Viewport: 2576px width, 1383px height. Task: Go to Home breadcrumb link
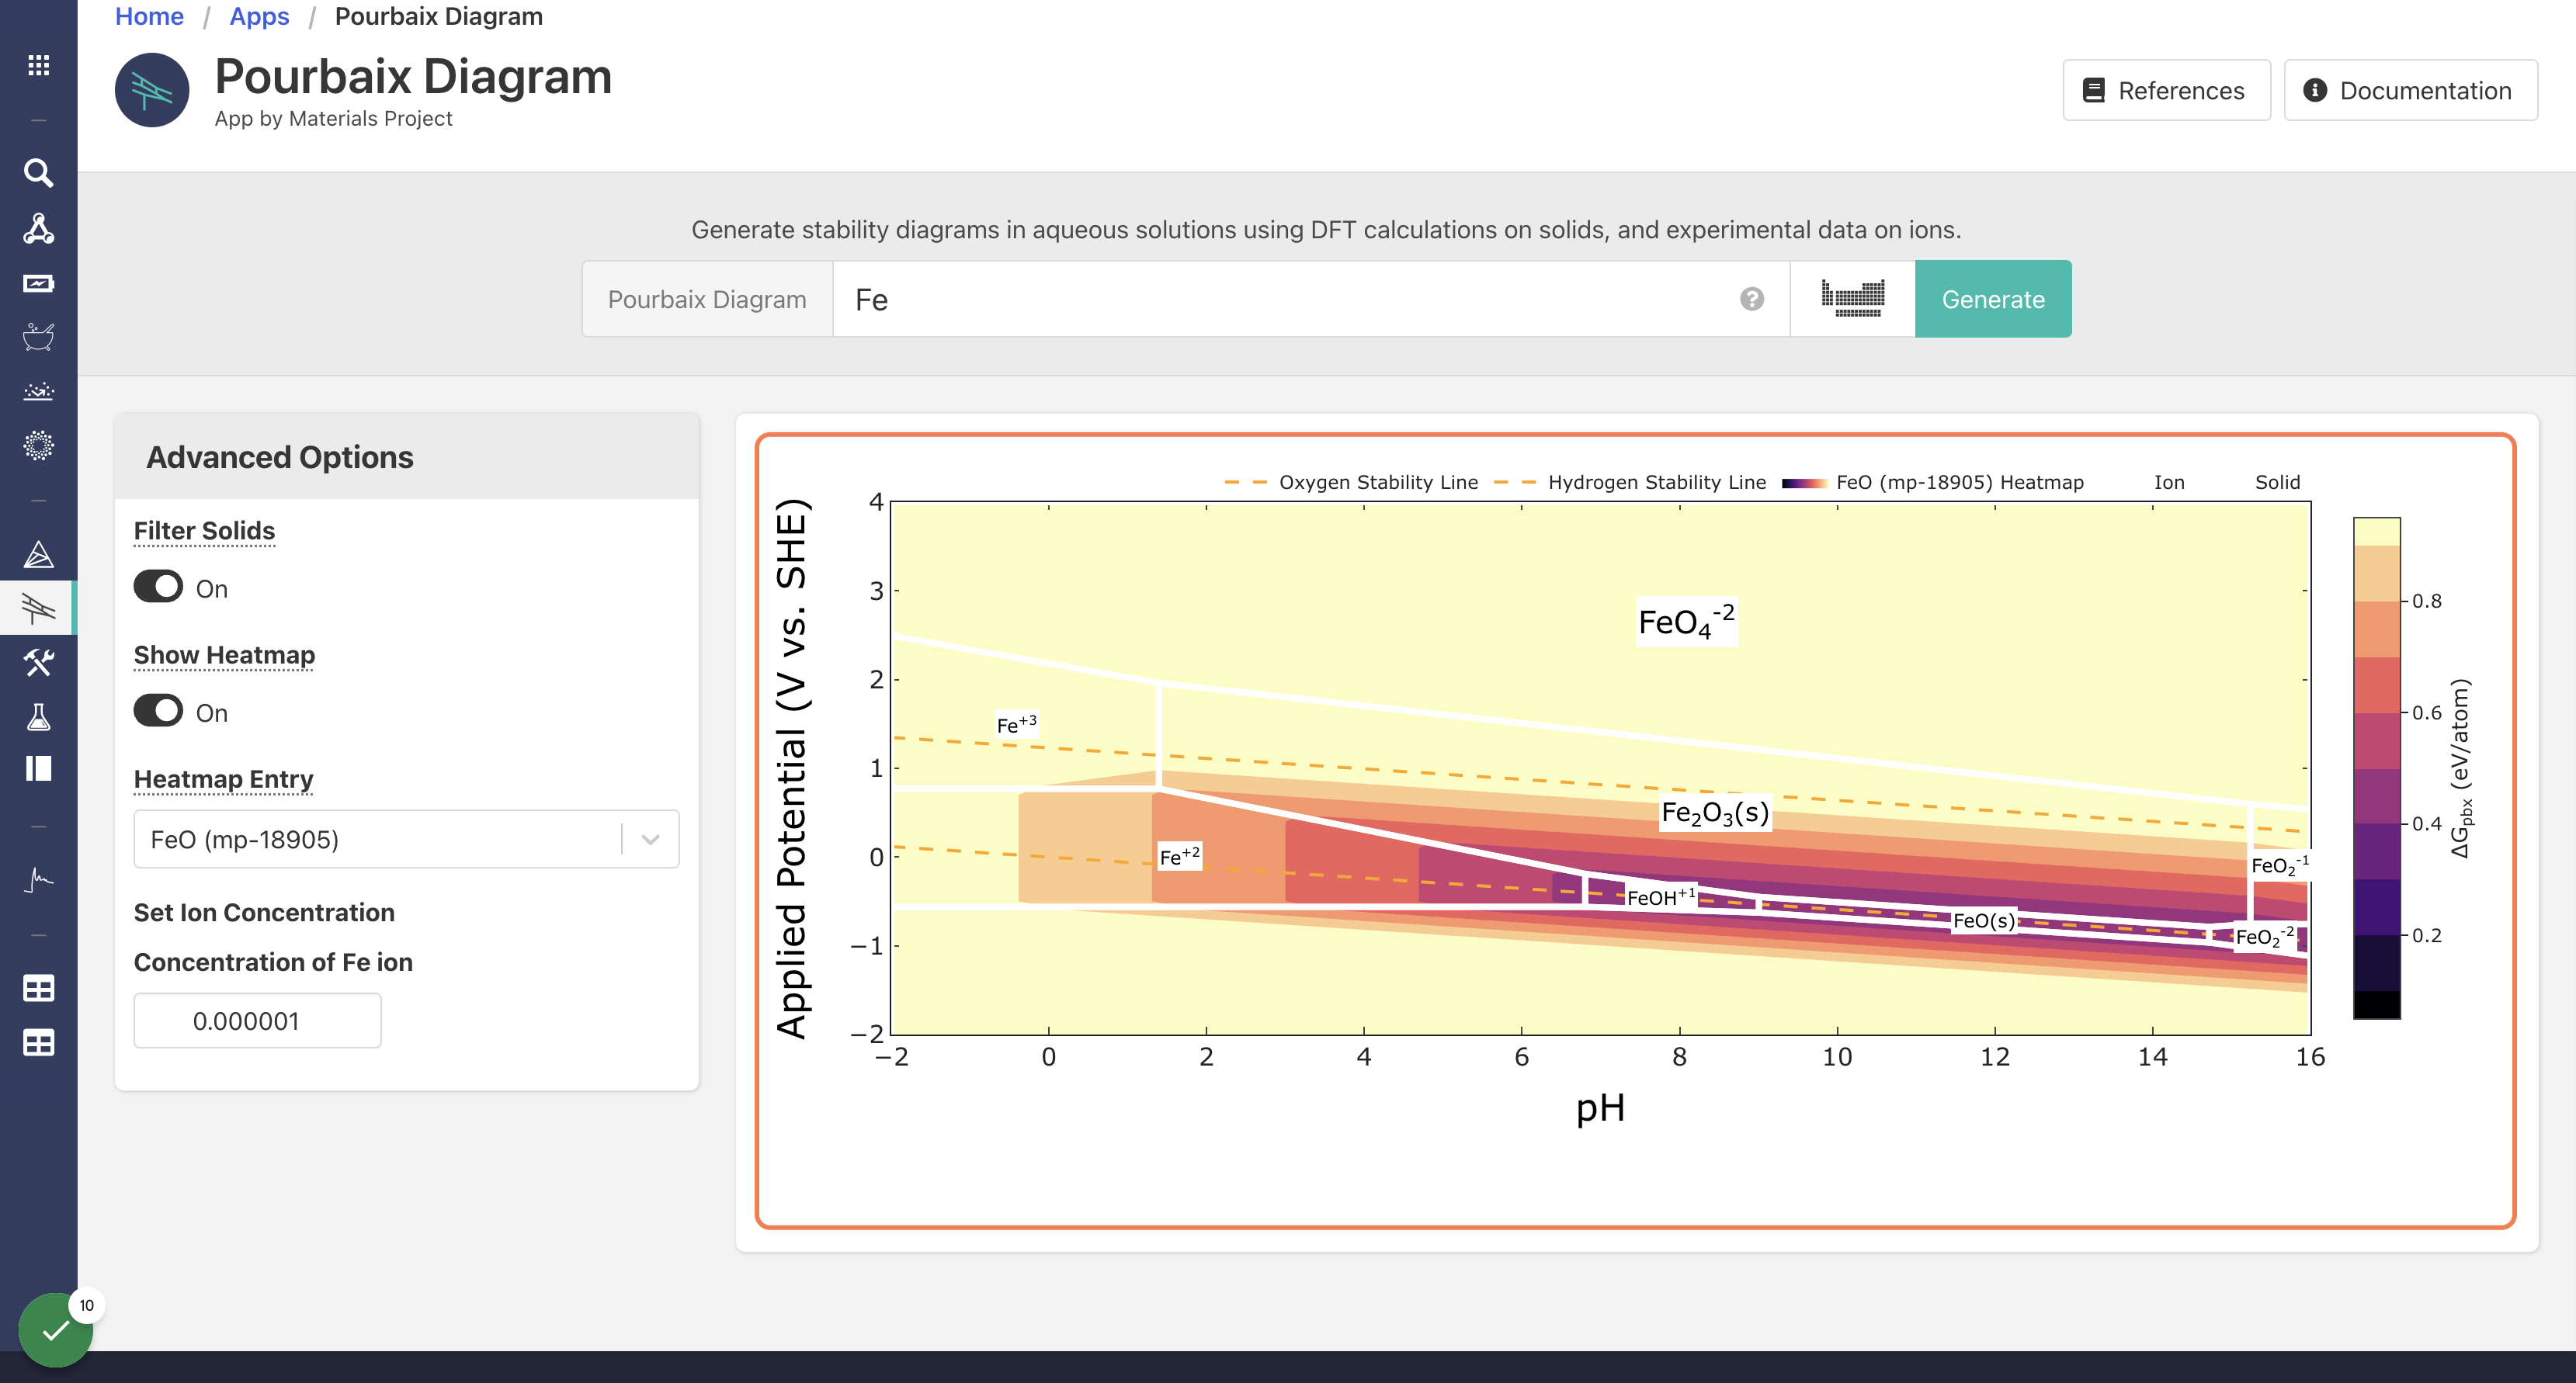[x=149, y=16]
